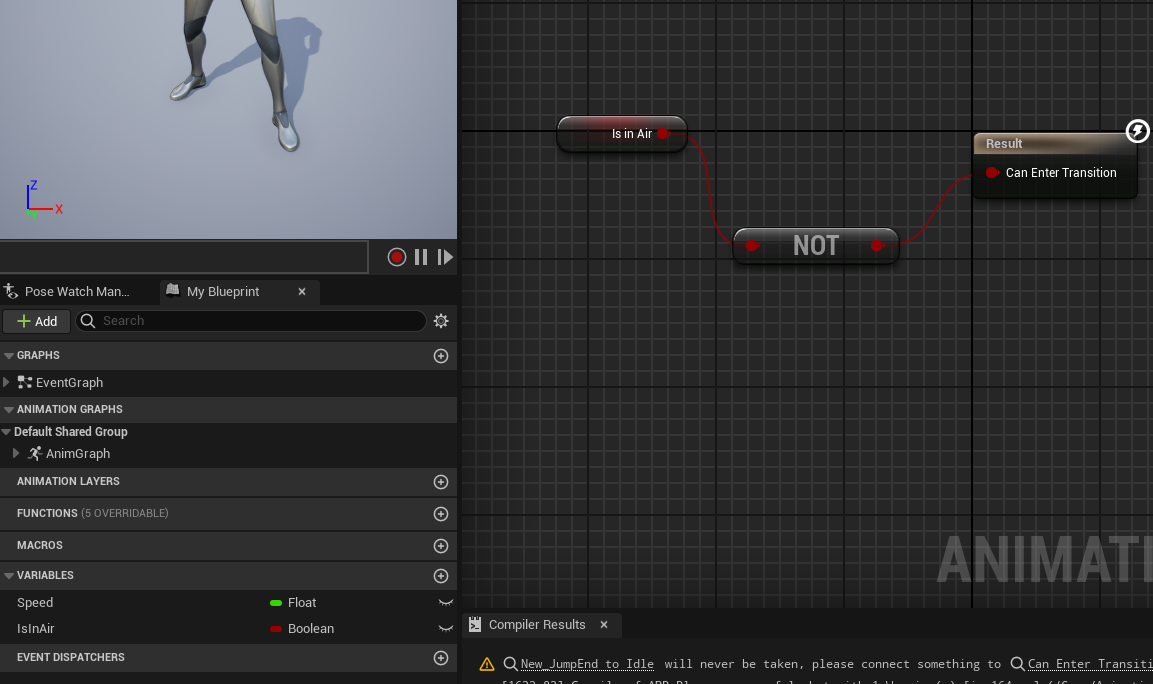The width and height of the screenshot is (1153, 684).
Task: Click ANIMATION LAYERS section header
Action: click(228, 482)
